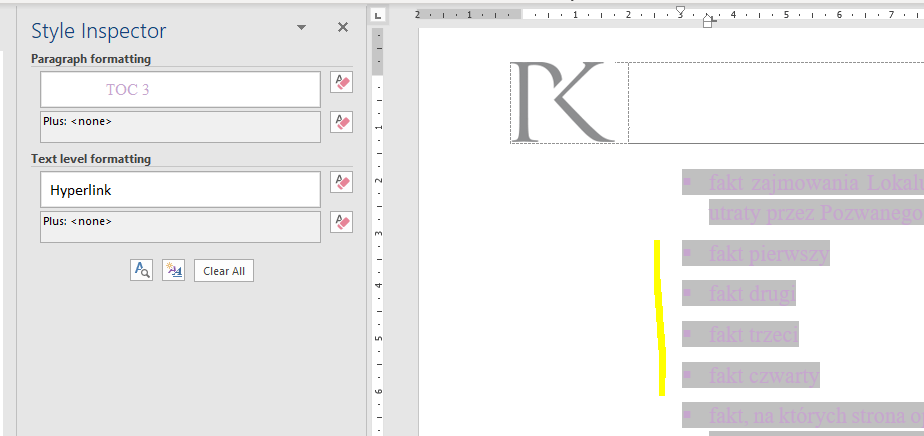
Task: Click Clear Character Style icon beside Hyperlink
Action: click(341, 182)
